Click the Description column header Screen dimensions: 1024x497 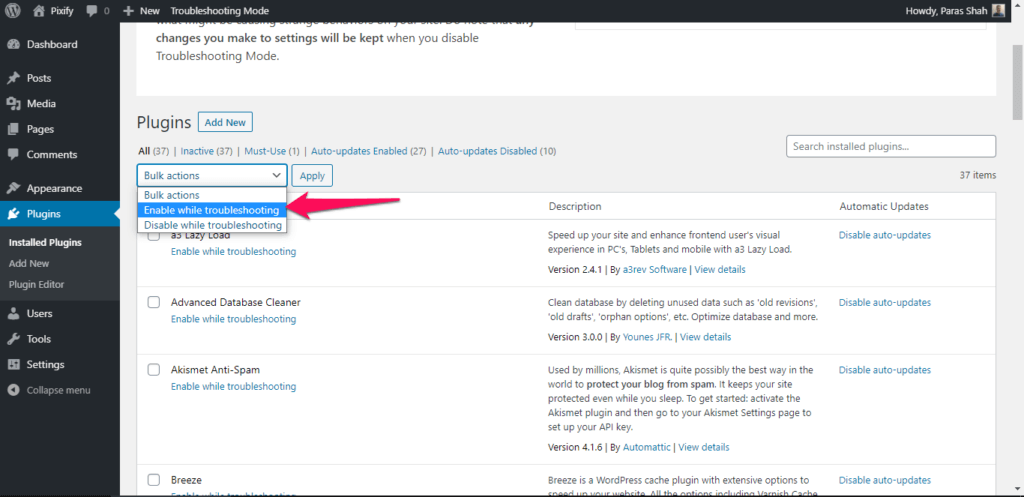pos(575,206)
